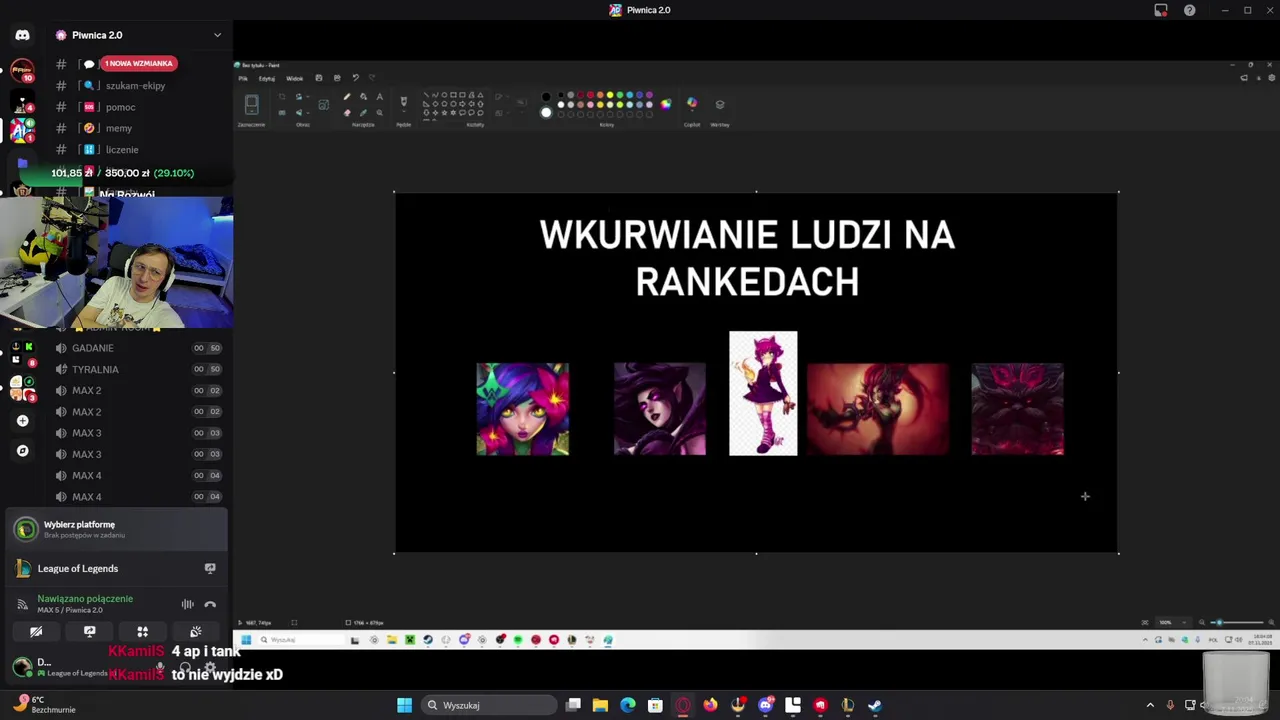Join the GADANIE voice channel
This screenshot has width=1280, height=720.
pos(92,348)
